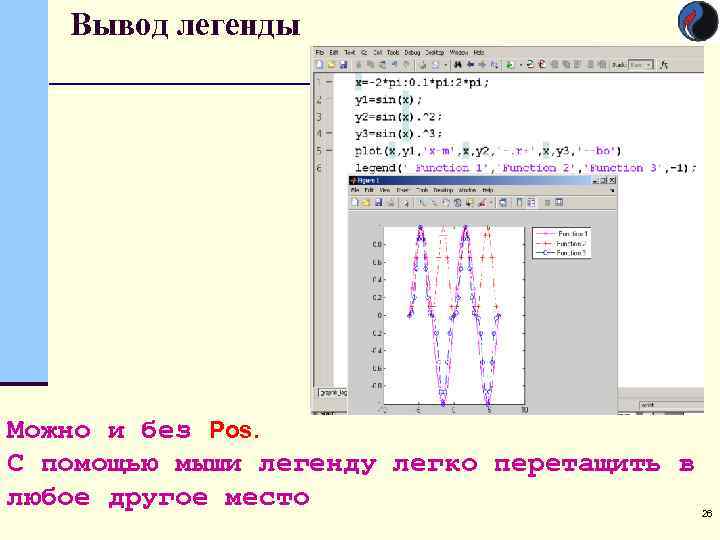Click Paste icon in editor toolbar

pos(382,65)
